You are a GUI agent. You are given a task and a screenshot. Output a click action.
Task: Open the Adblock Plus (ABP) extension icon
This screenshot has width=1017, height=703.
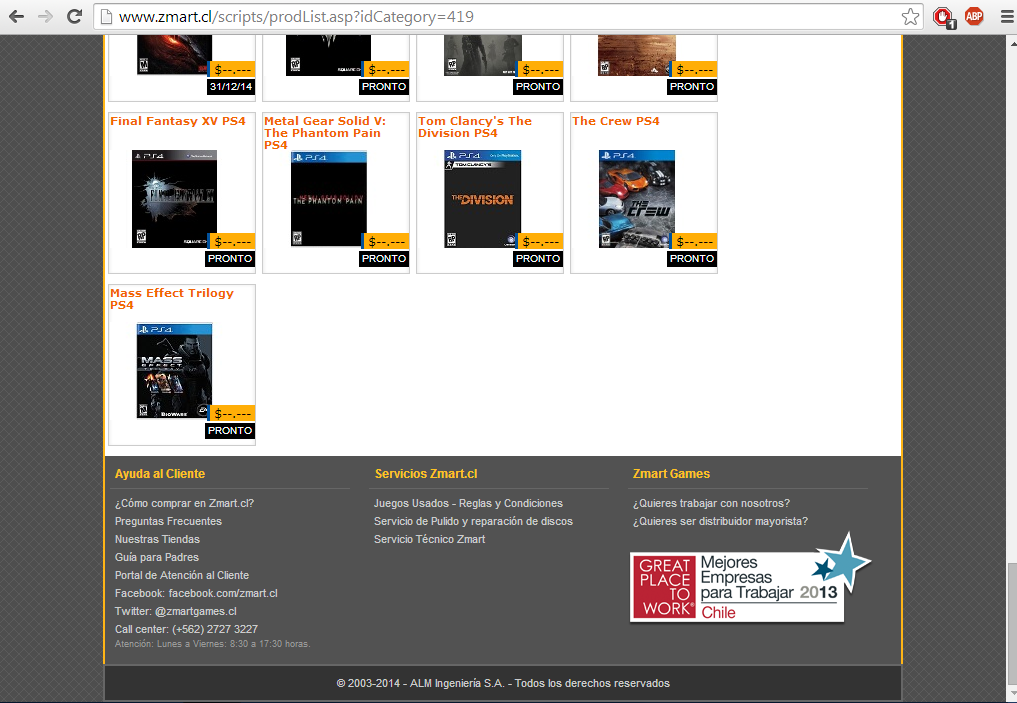(x=974, y=16)
